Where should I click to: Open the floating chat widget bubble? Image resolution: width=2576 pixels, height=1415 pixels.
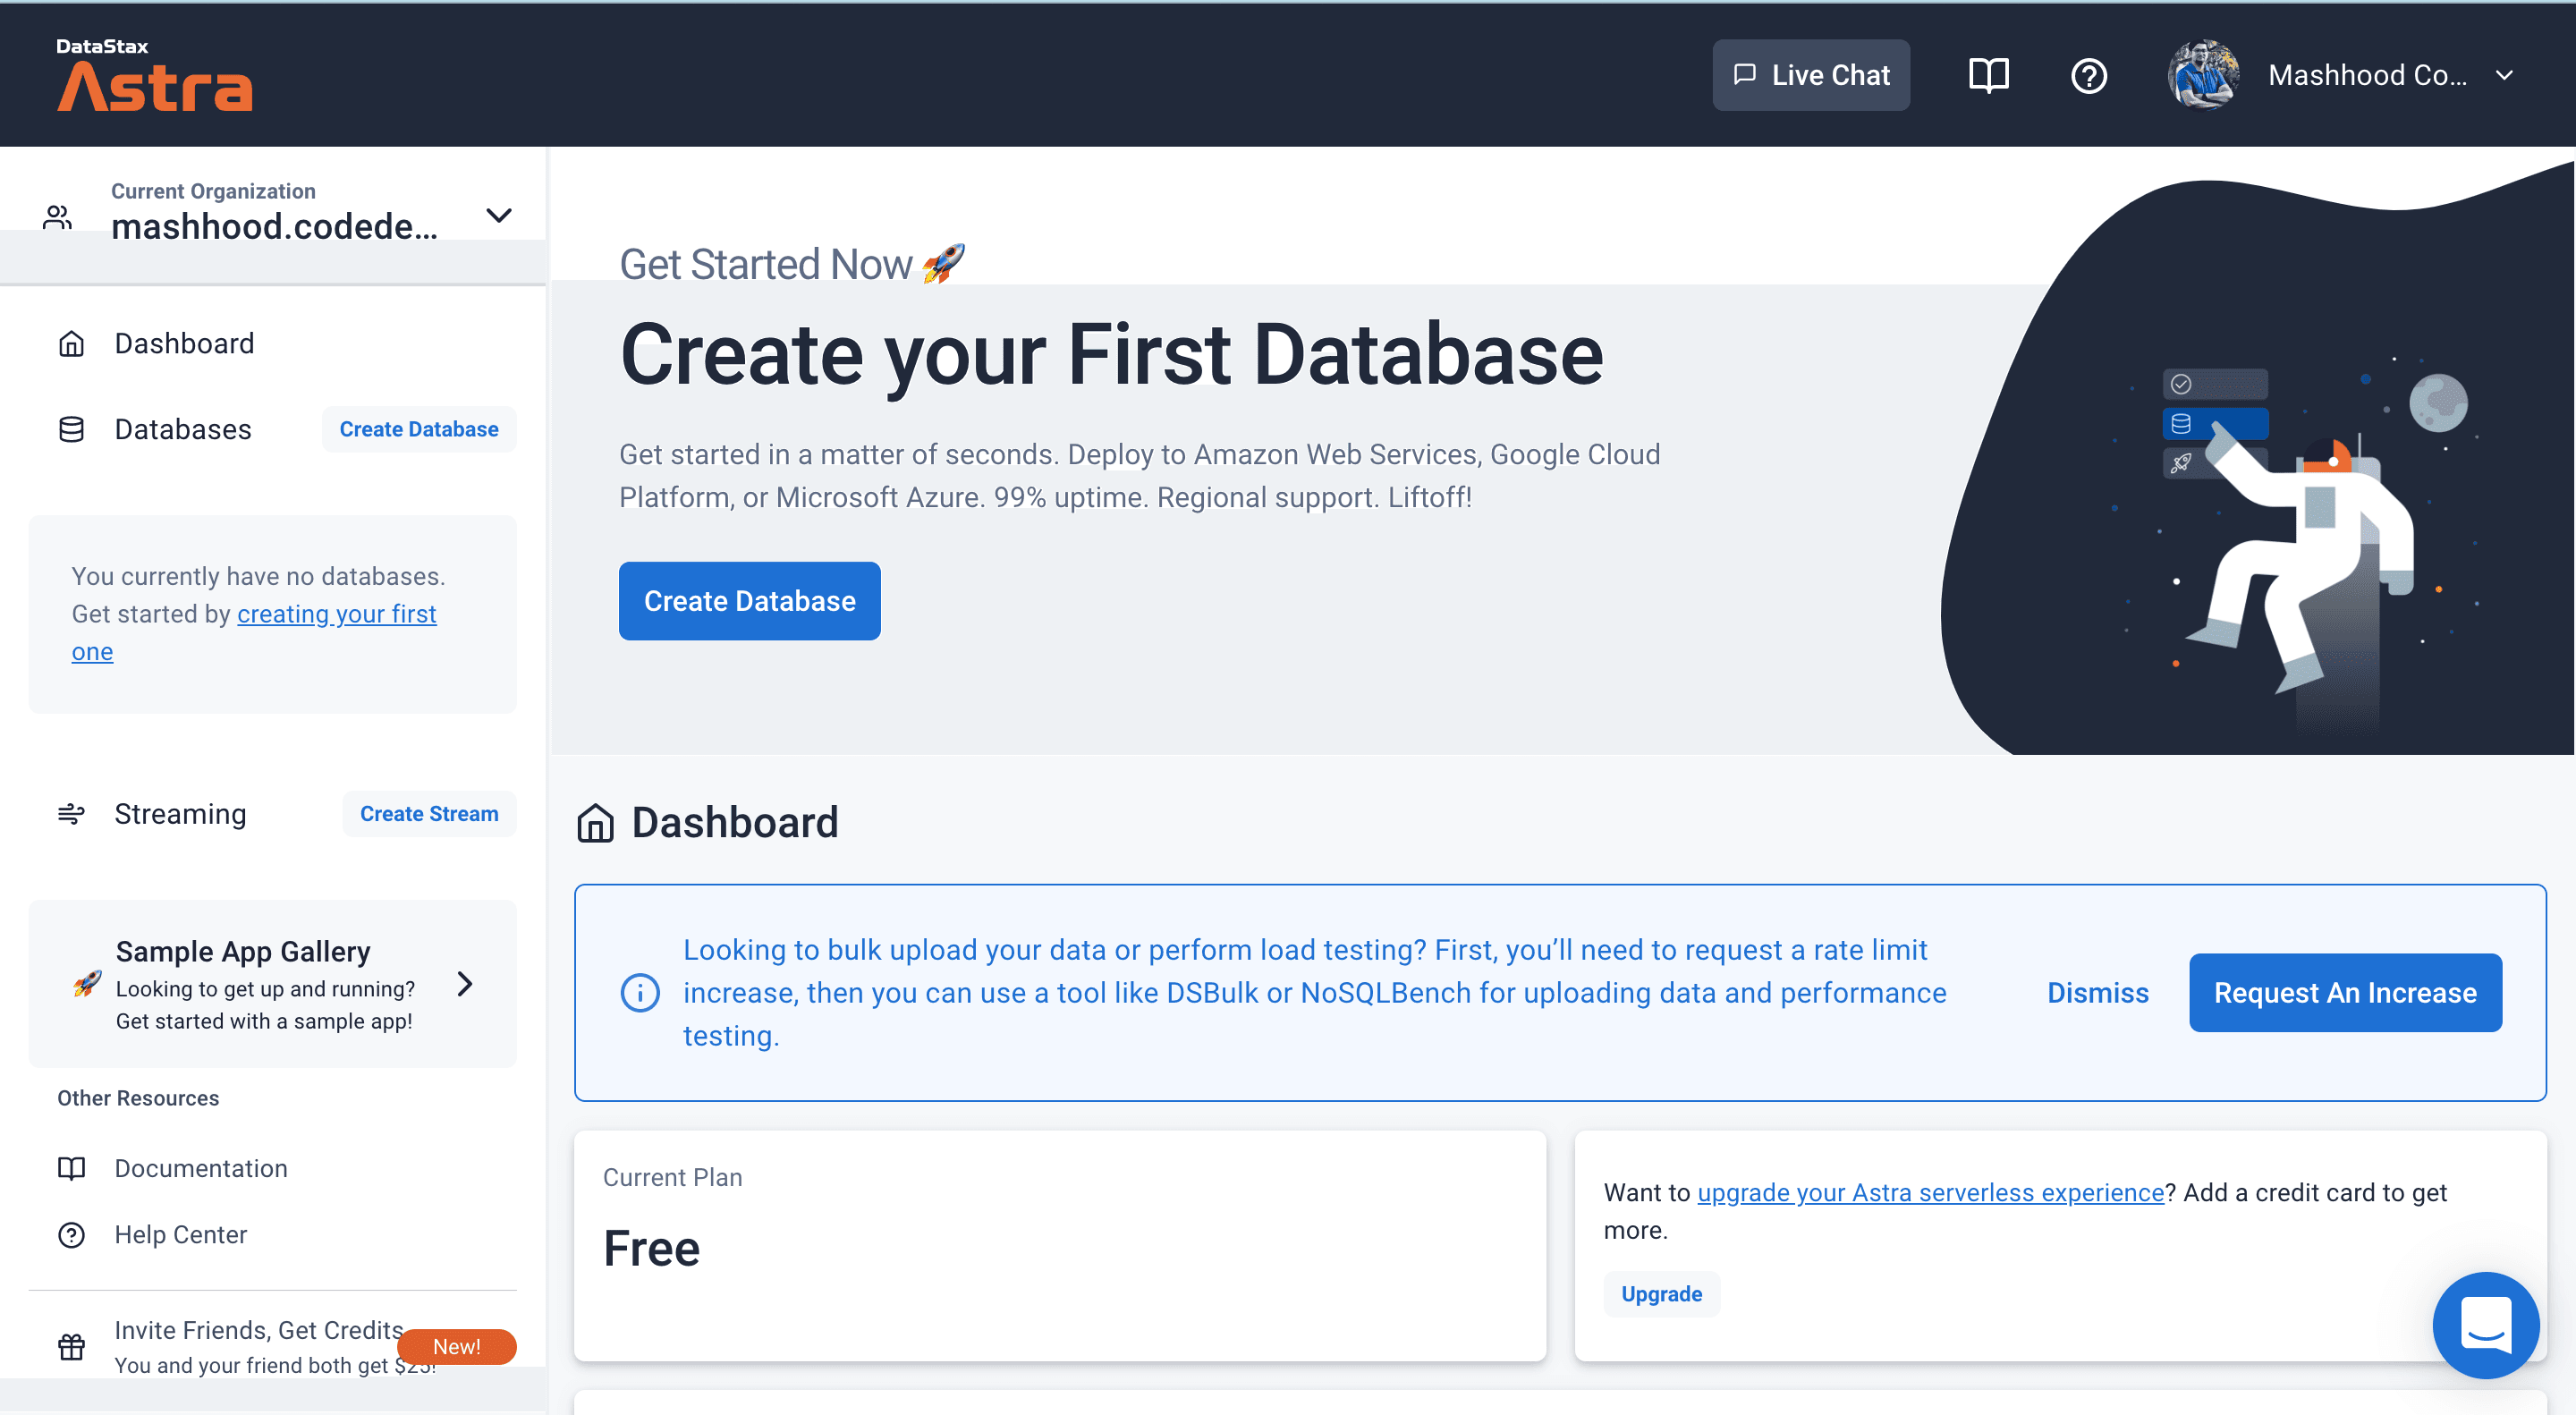[2485, 1325]
